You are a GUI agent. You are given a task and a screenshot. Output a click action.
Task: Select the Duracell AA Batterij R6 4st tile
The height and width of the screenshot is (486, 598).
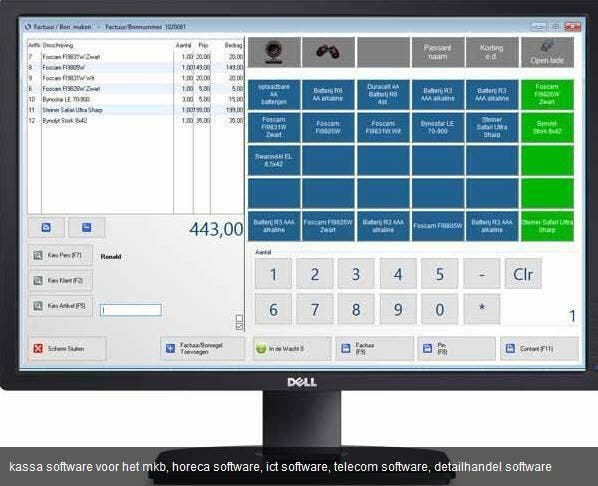tap(383, 95)
